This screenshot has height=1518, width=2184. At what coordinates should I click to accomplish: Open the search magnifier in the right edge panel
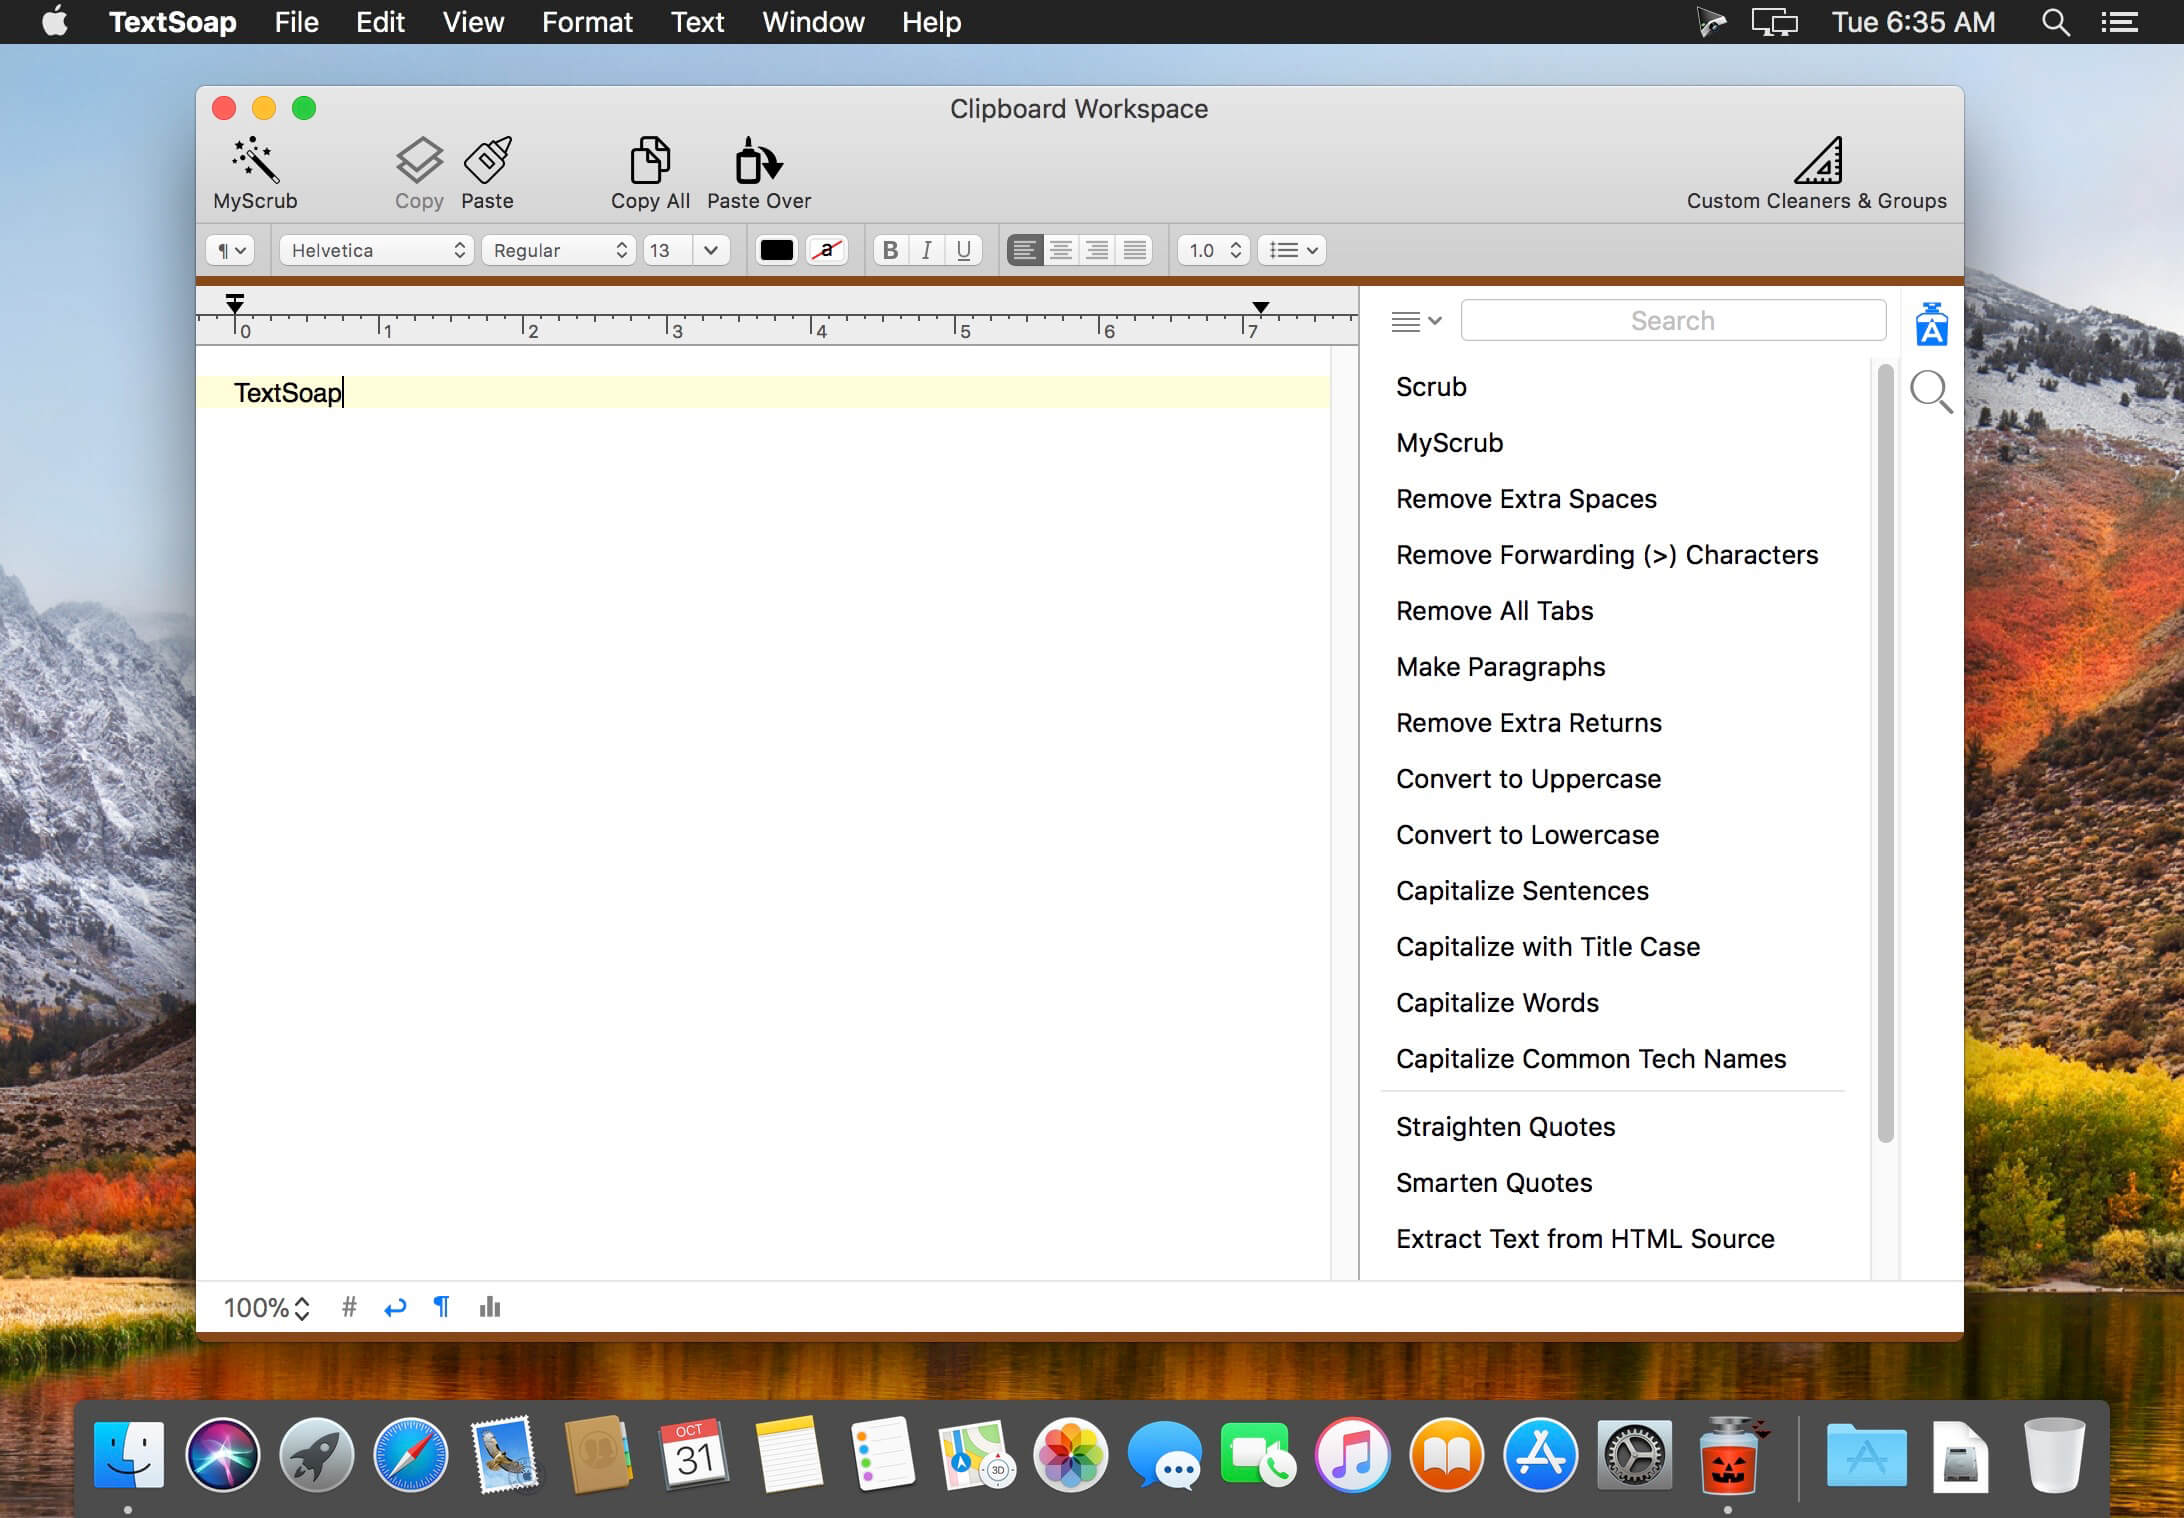(x=1932, y=393)
